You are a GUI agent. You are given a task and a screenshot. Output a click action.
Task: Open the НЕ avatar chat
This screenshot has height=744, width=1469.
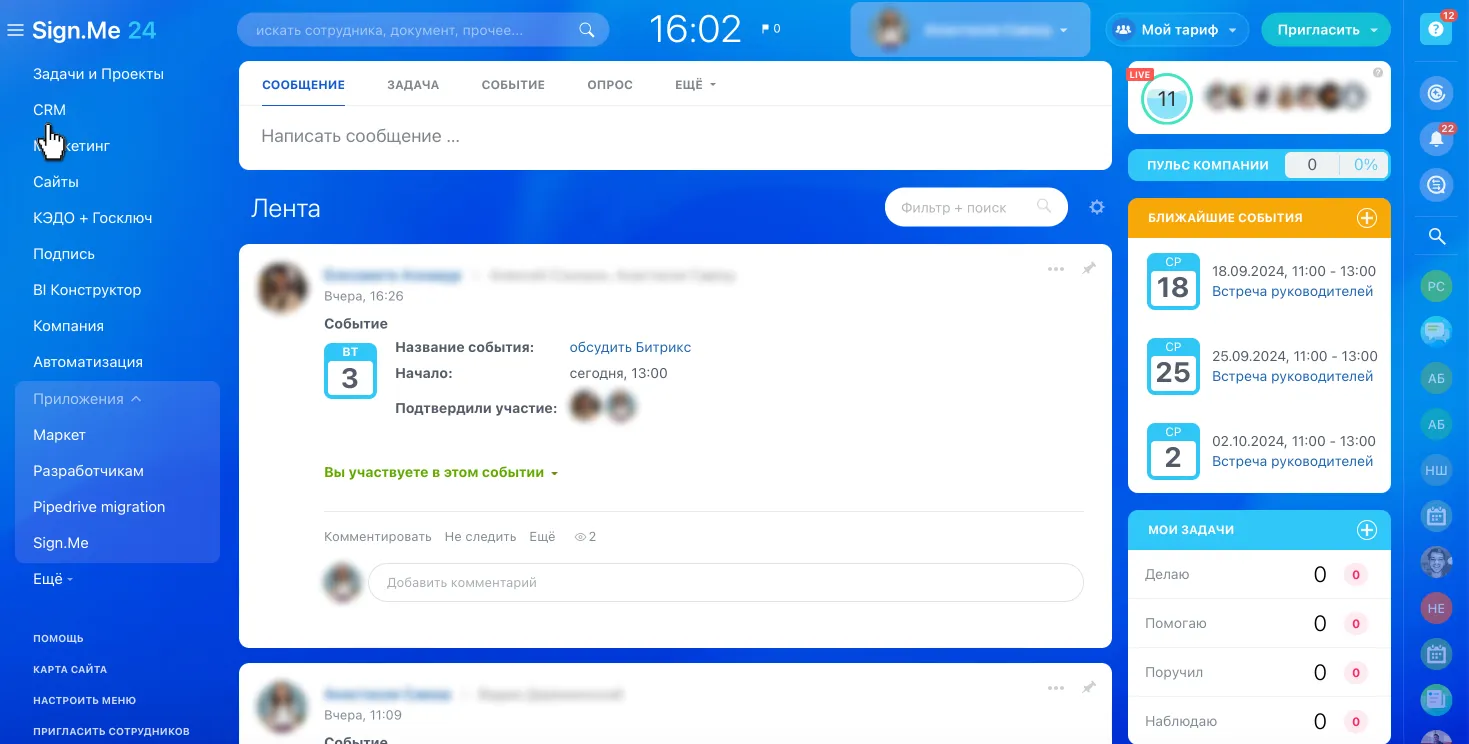[1436, 608]
